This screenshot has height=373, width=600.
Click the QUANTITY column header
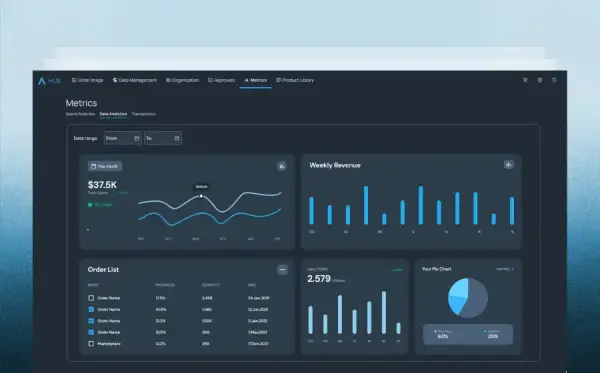211,285
